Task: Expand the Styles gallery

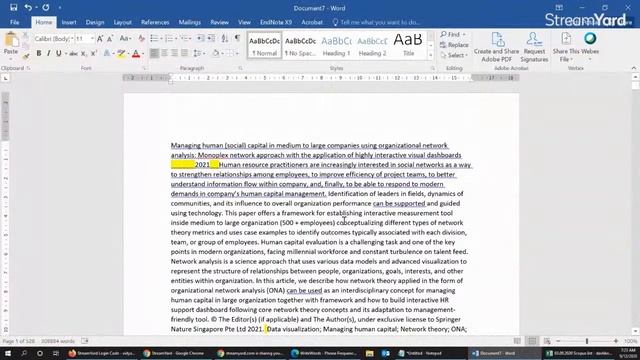Action: coord(431,55)
